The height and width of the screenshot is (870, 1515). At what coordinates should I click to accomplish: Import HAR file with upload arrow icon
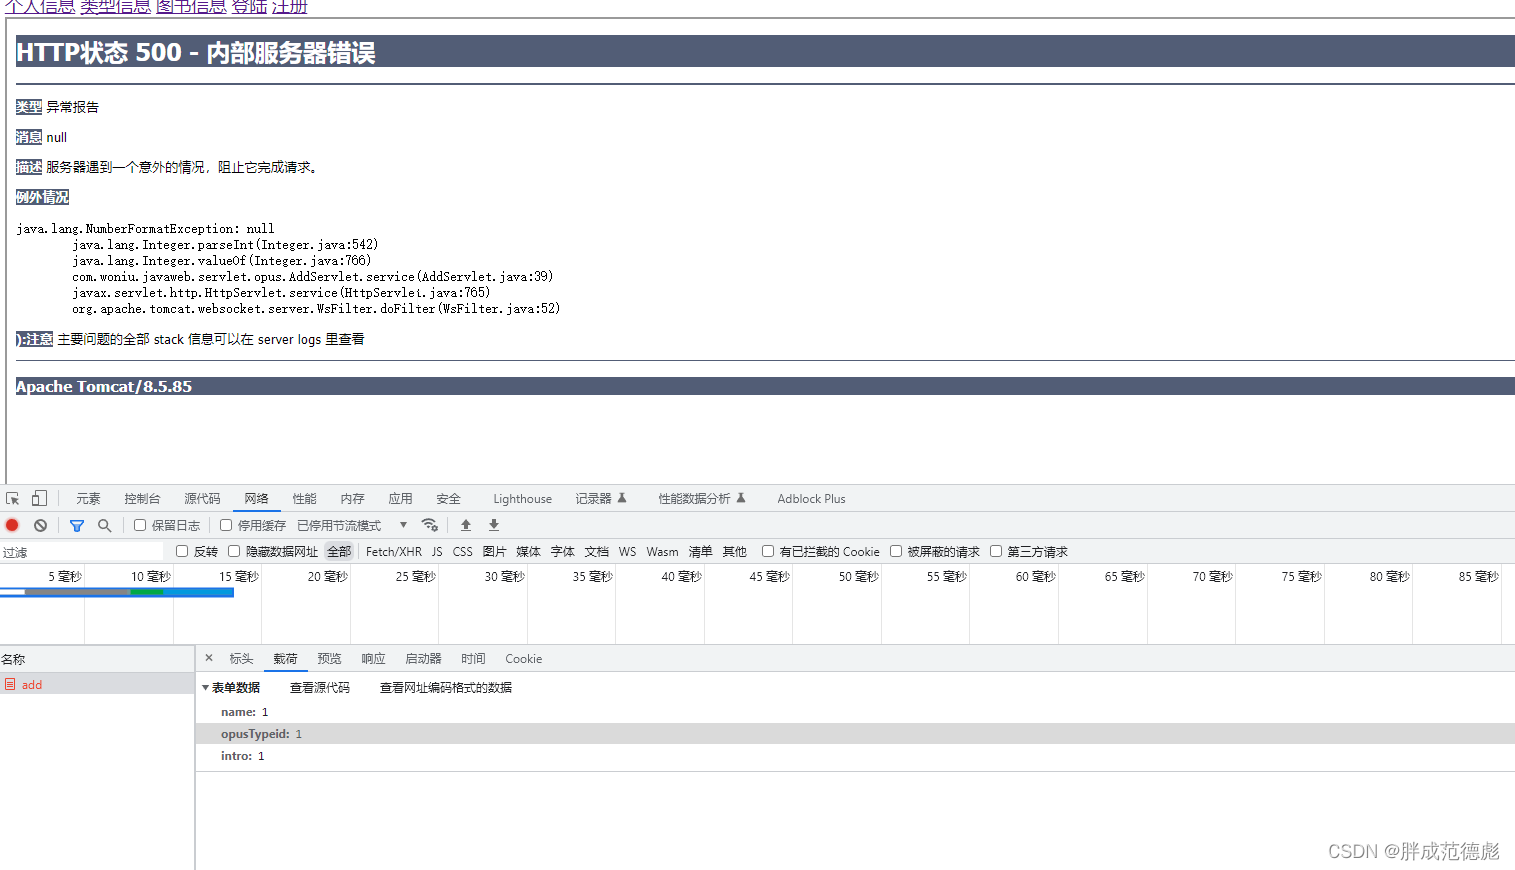[x=466, y=525]
